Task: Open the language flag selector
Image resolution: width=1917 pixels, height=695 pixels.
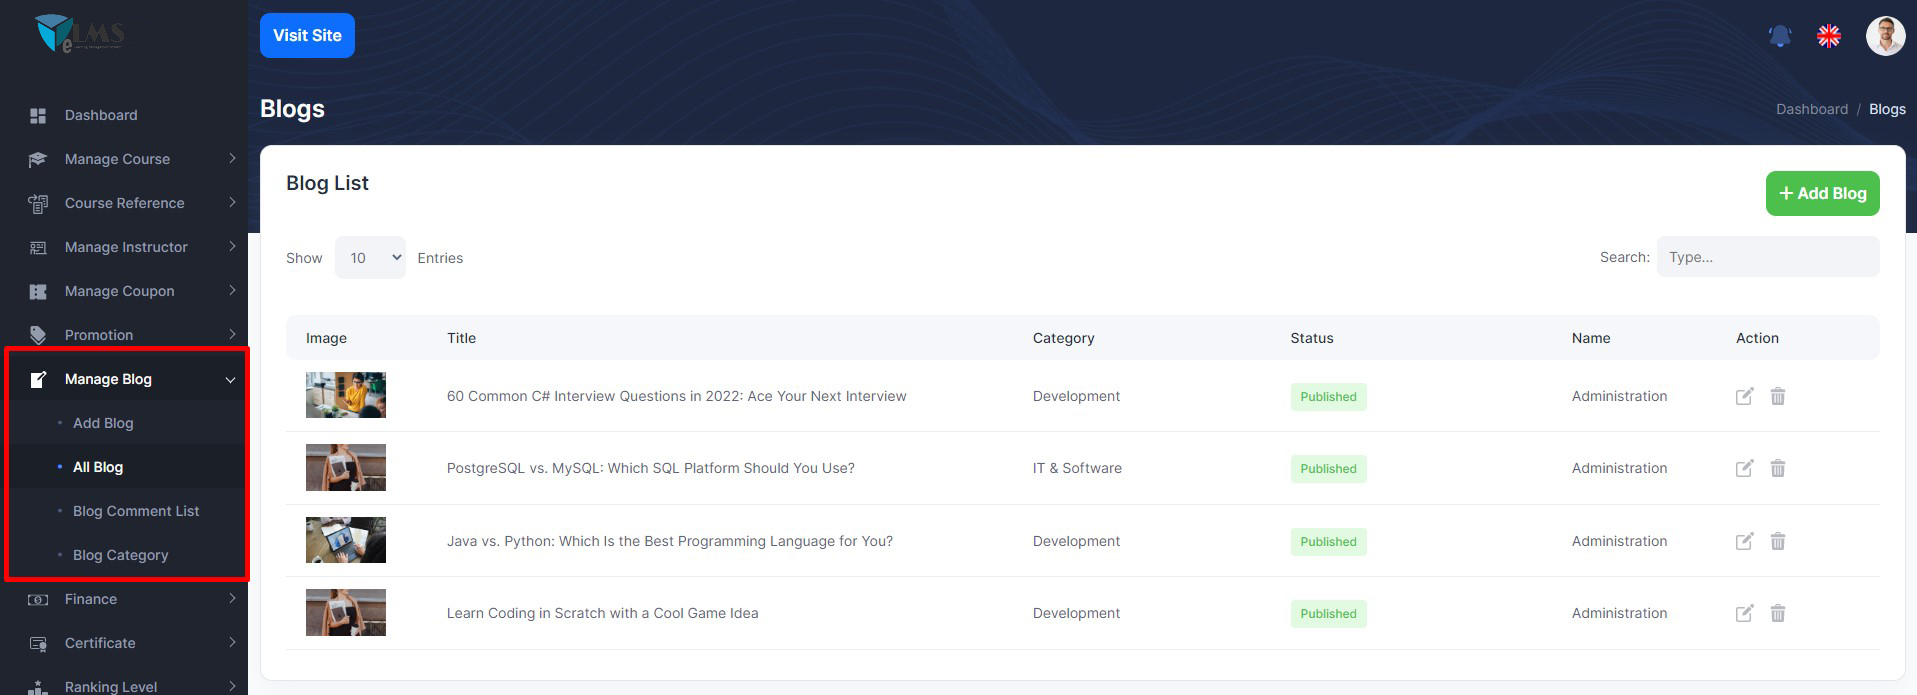Action: 1829,37
